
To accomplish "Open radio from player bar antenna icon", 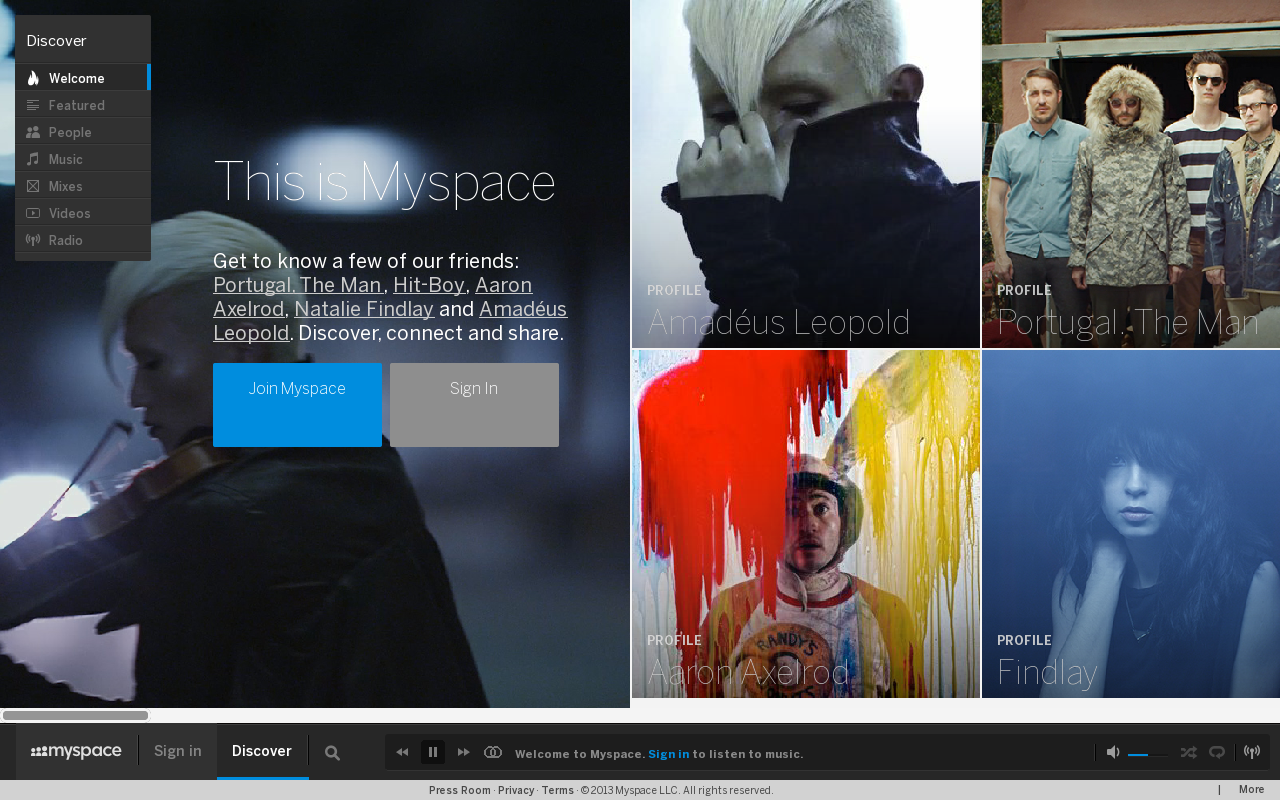I will (x=1252, y=752).
